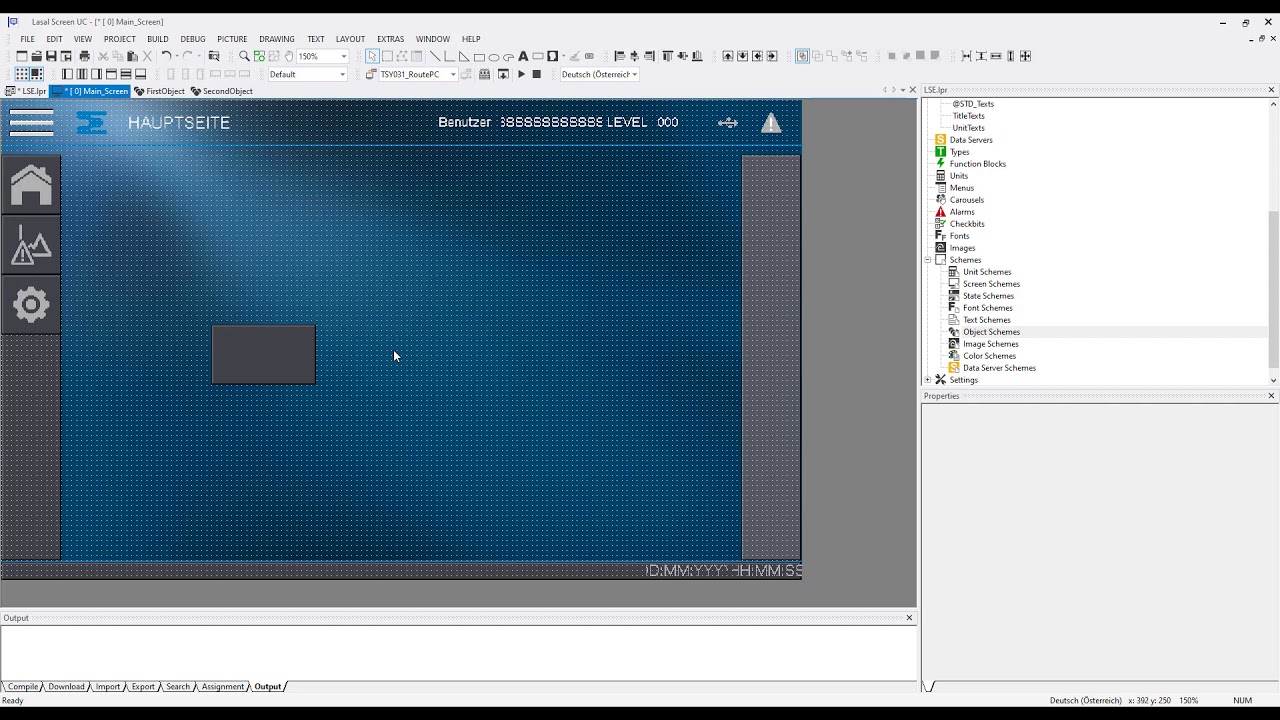
Task: Select the line drawing tool
Action: 435,56
